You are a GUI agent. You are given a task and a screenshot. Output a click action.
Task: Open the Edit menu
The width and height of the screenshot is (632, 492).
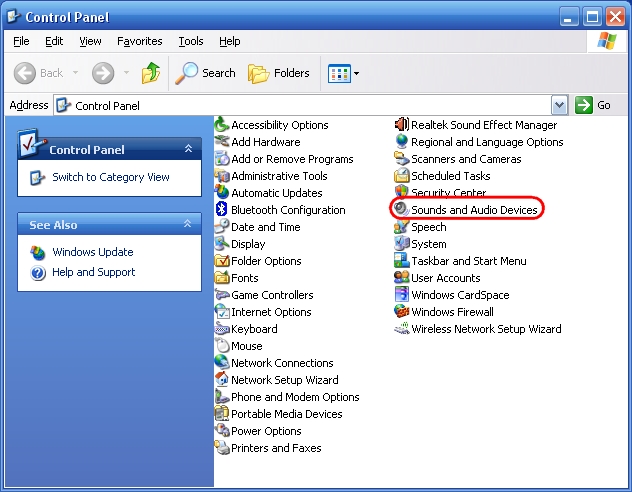(54, 41)
